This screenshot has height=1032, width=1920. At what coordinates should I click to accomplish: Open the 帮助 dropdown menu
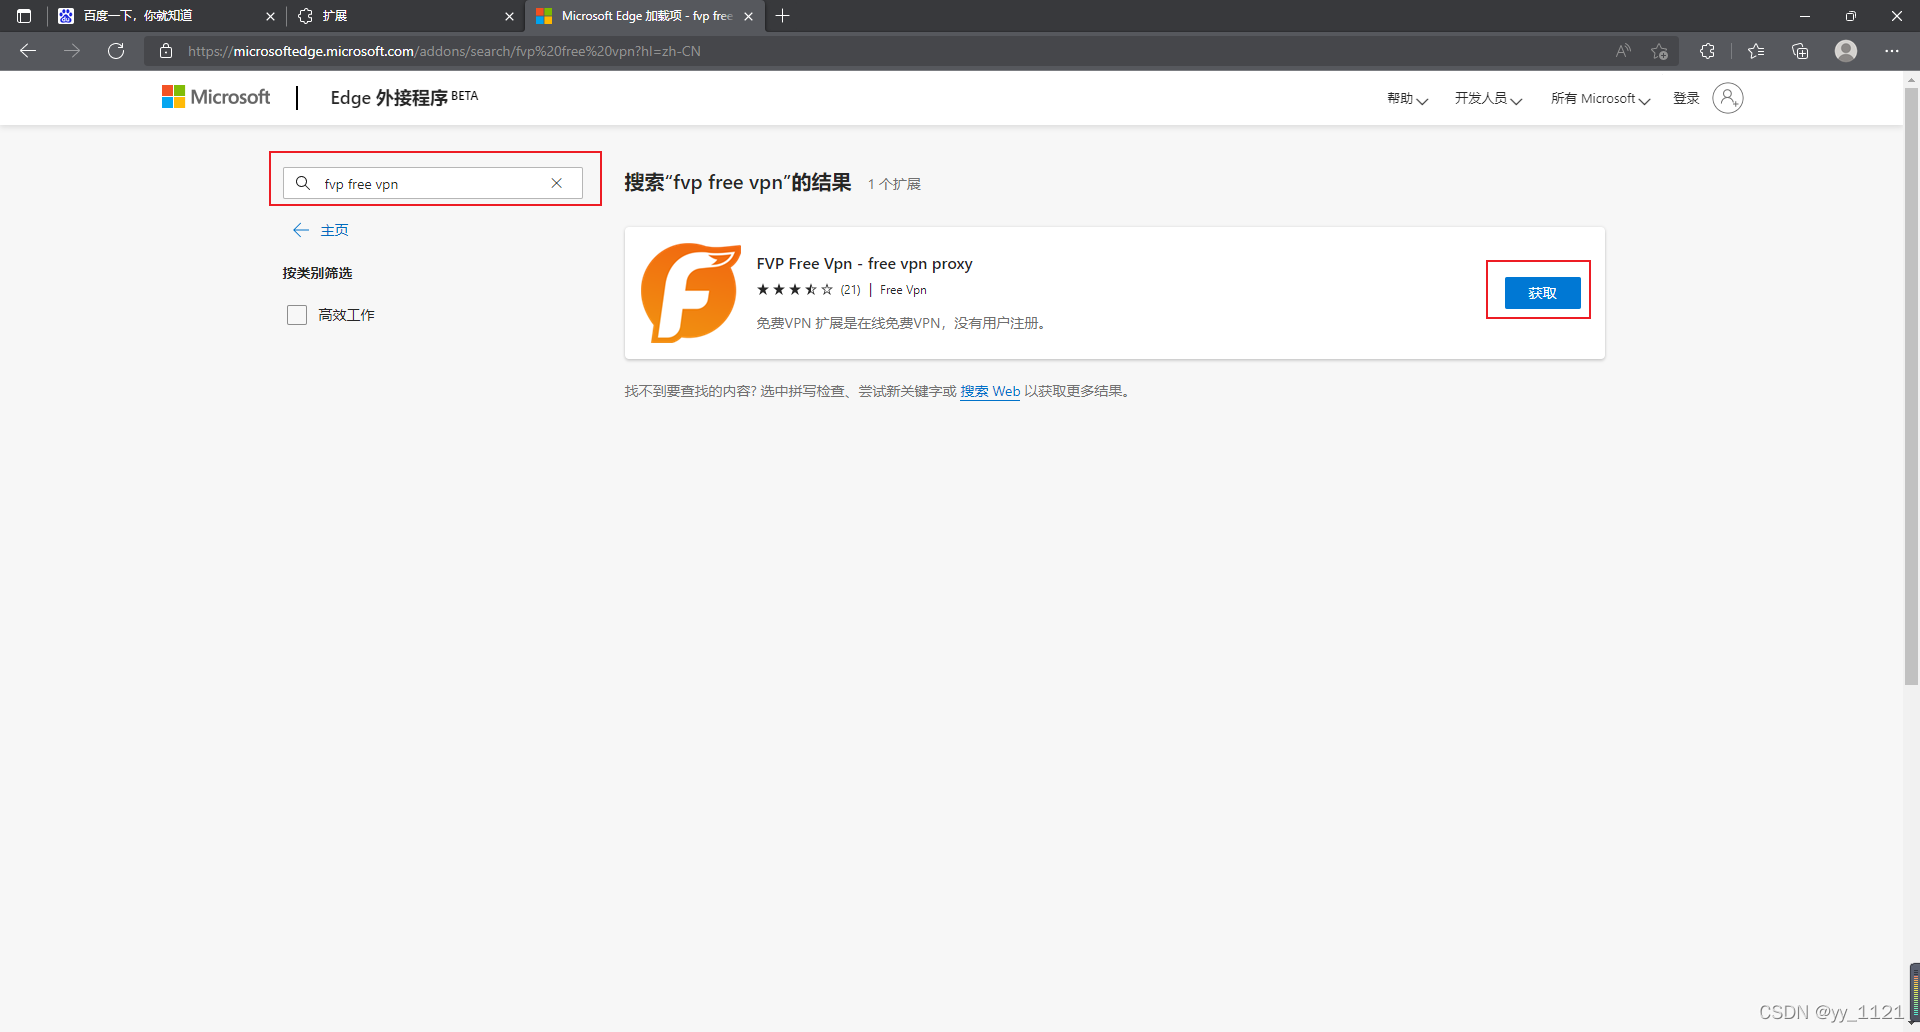1405,98
